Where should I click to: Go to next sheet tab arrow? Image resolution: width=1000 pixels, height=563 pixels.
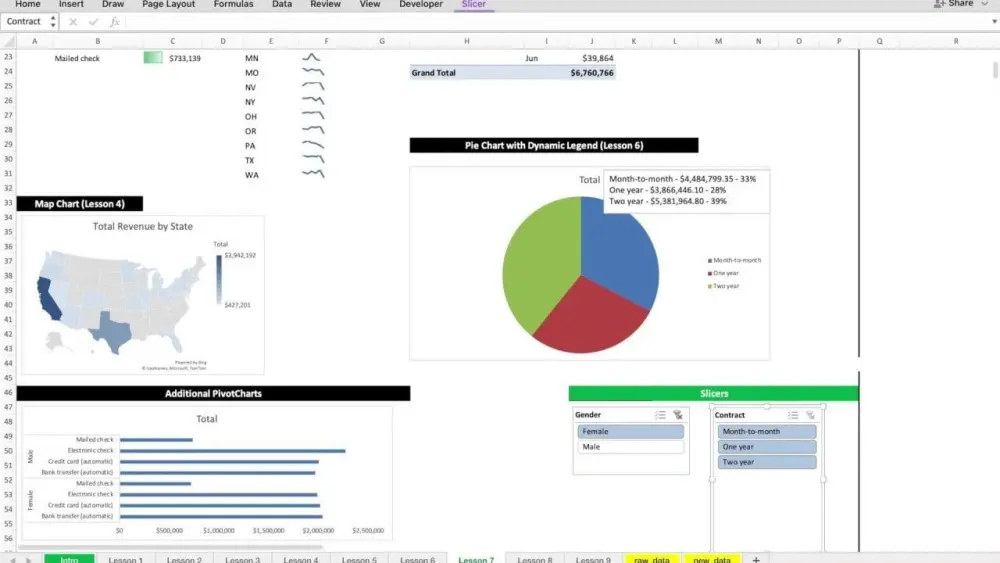pos(28,560)
